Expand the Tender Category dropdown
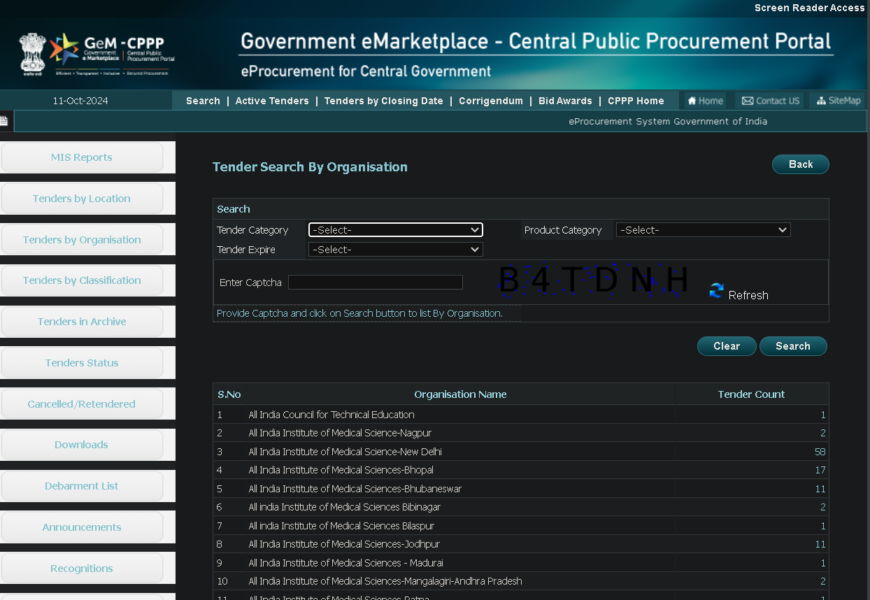 click(x=395, y=230)
